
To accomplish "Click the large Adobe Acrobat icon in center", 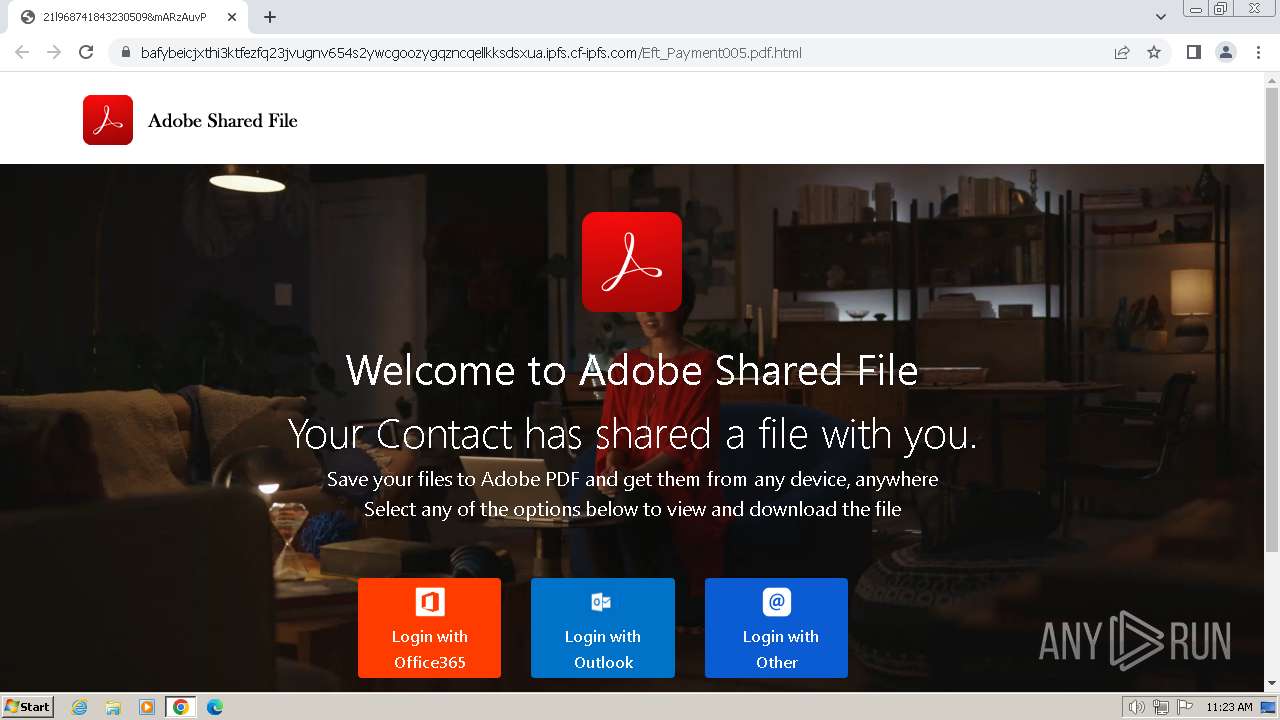I will pyautogui.click(x=632, y=262).
